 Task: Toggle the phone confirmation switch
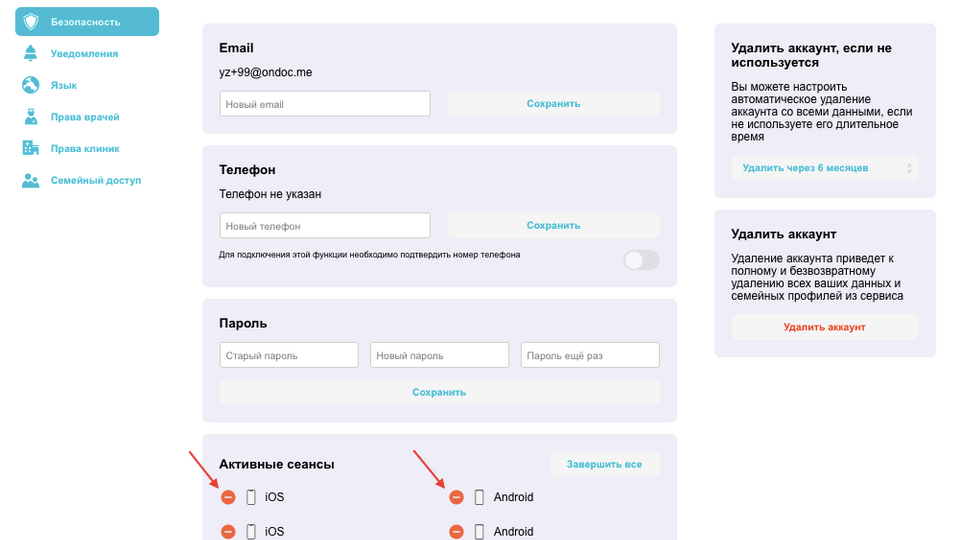641,260
